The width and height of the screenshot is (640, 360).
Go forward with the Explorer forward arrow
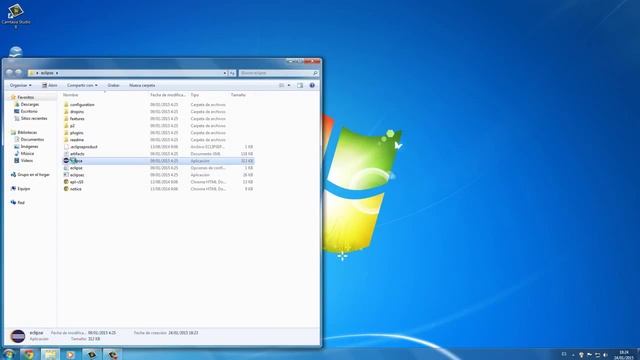pyautogui.click(x=18, y=73)
